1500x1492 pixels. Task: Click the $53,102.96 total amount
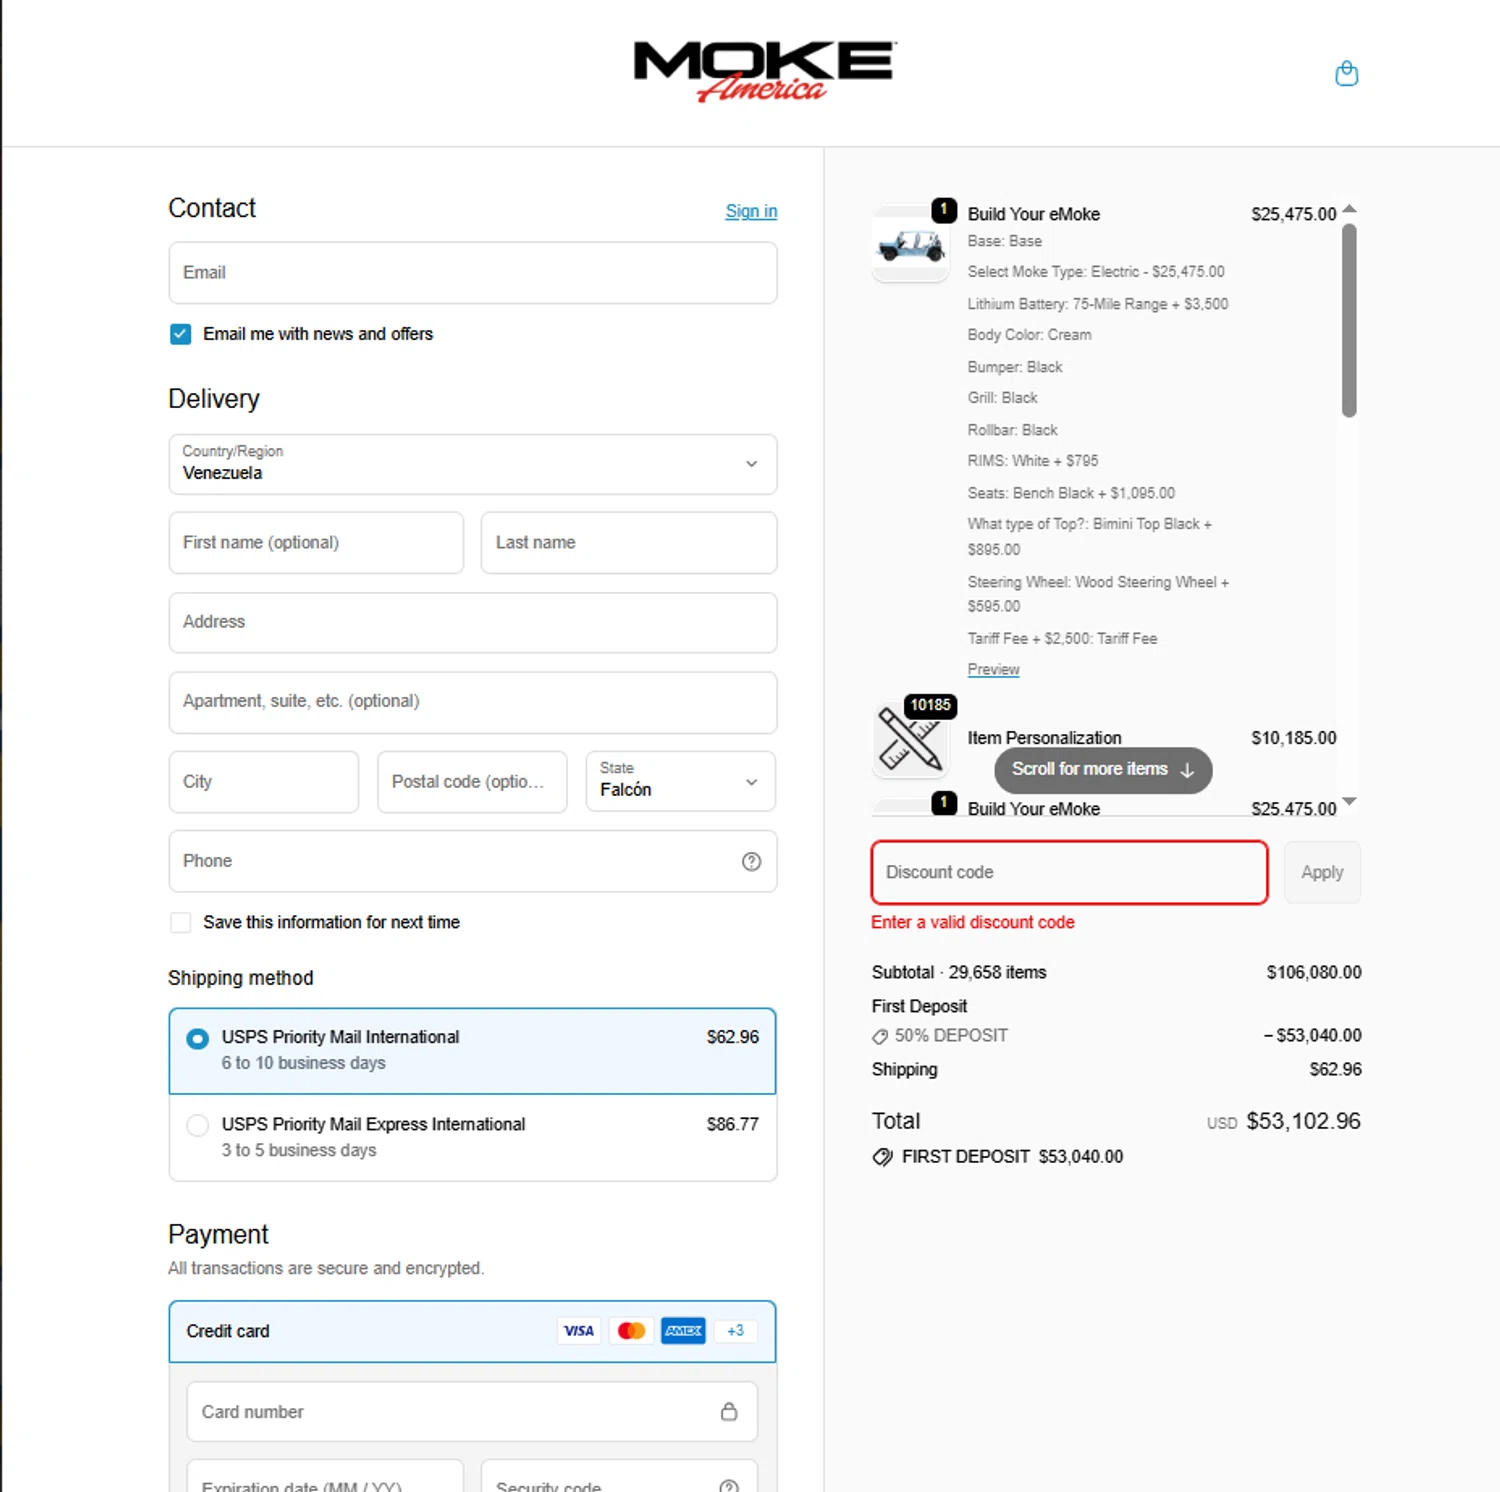coord(1303,1121)
